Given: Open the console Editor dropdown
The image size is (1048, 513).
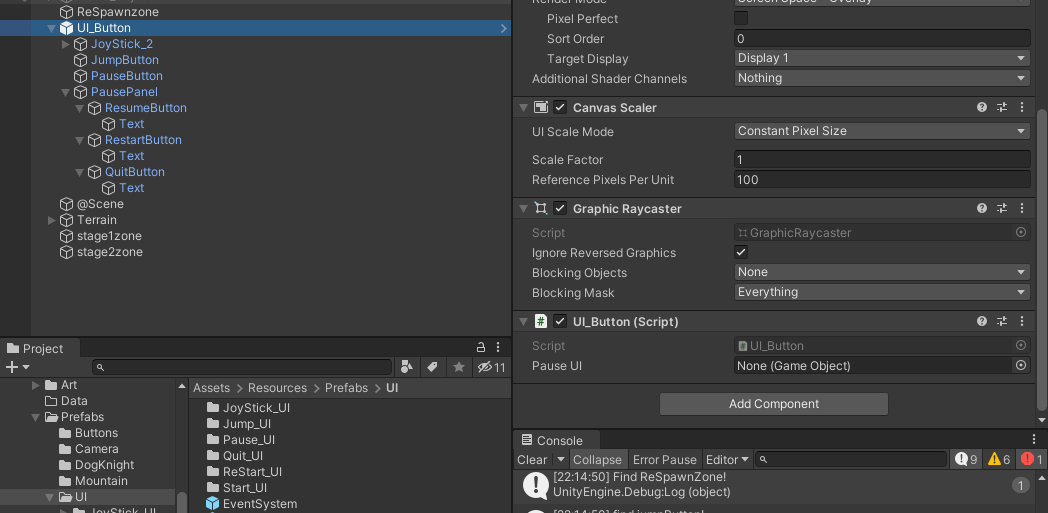Looking at the screenshot, I should tap(727, 459).
